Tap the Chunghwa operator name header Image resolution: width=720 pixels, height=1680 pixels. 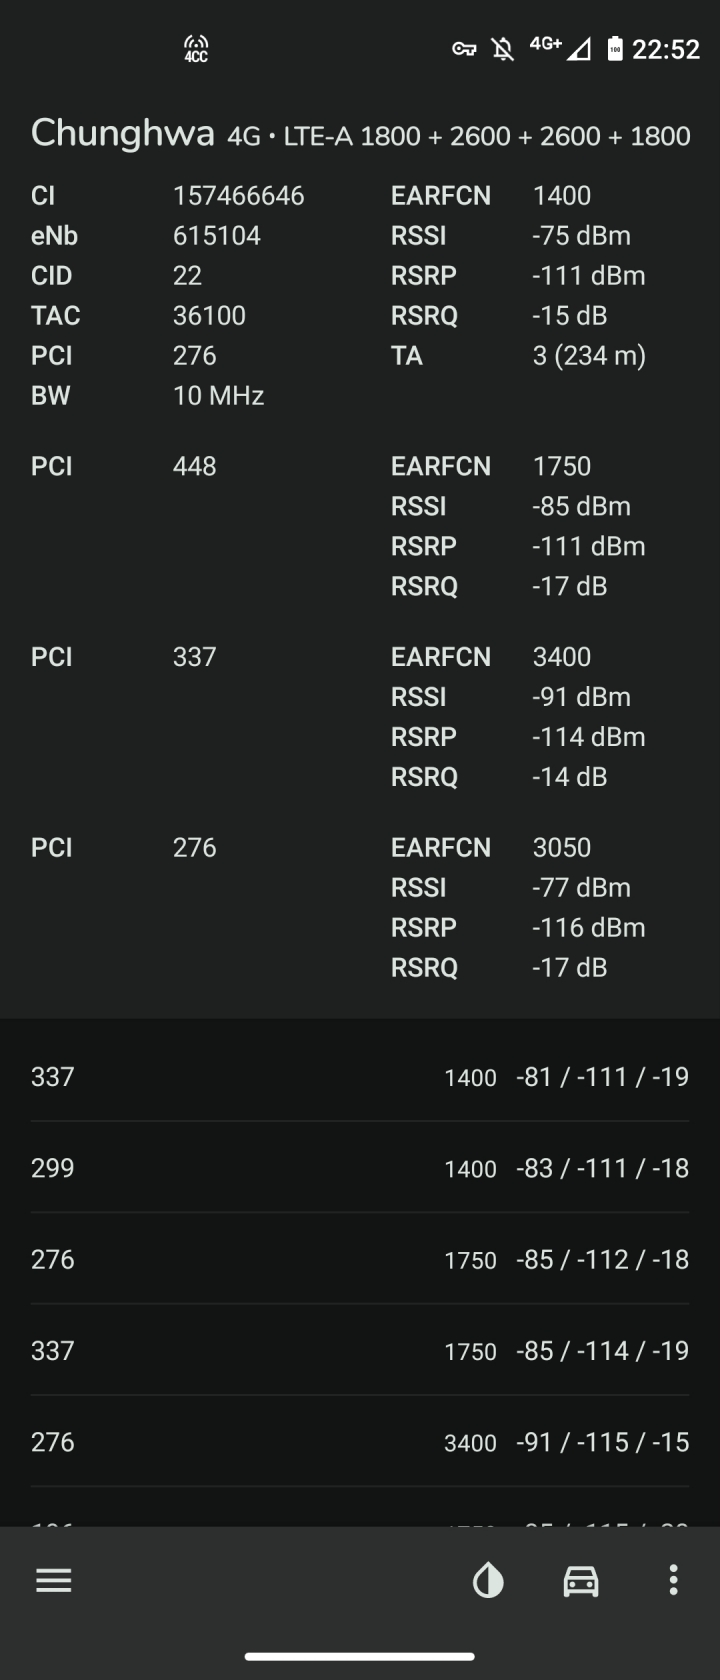click(x=123, y=133)
